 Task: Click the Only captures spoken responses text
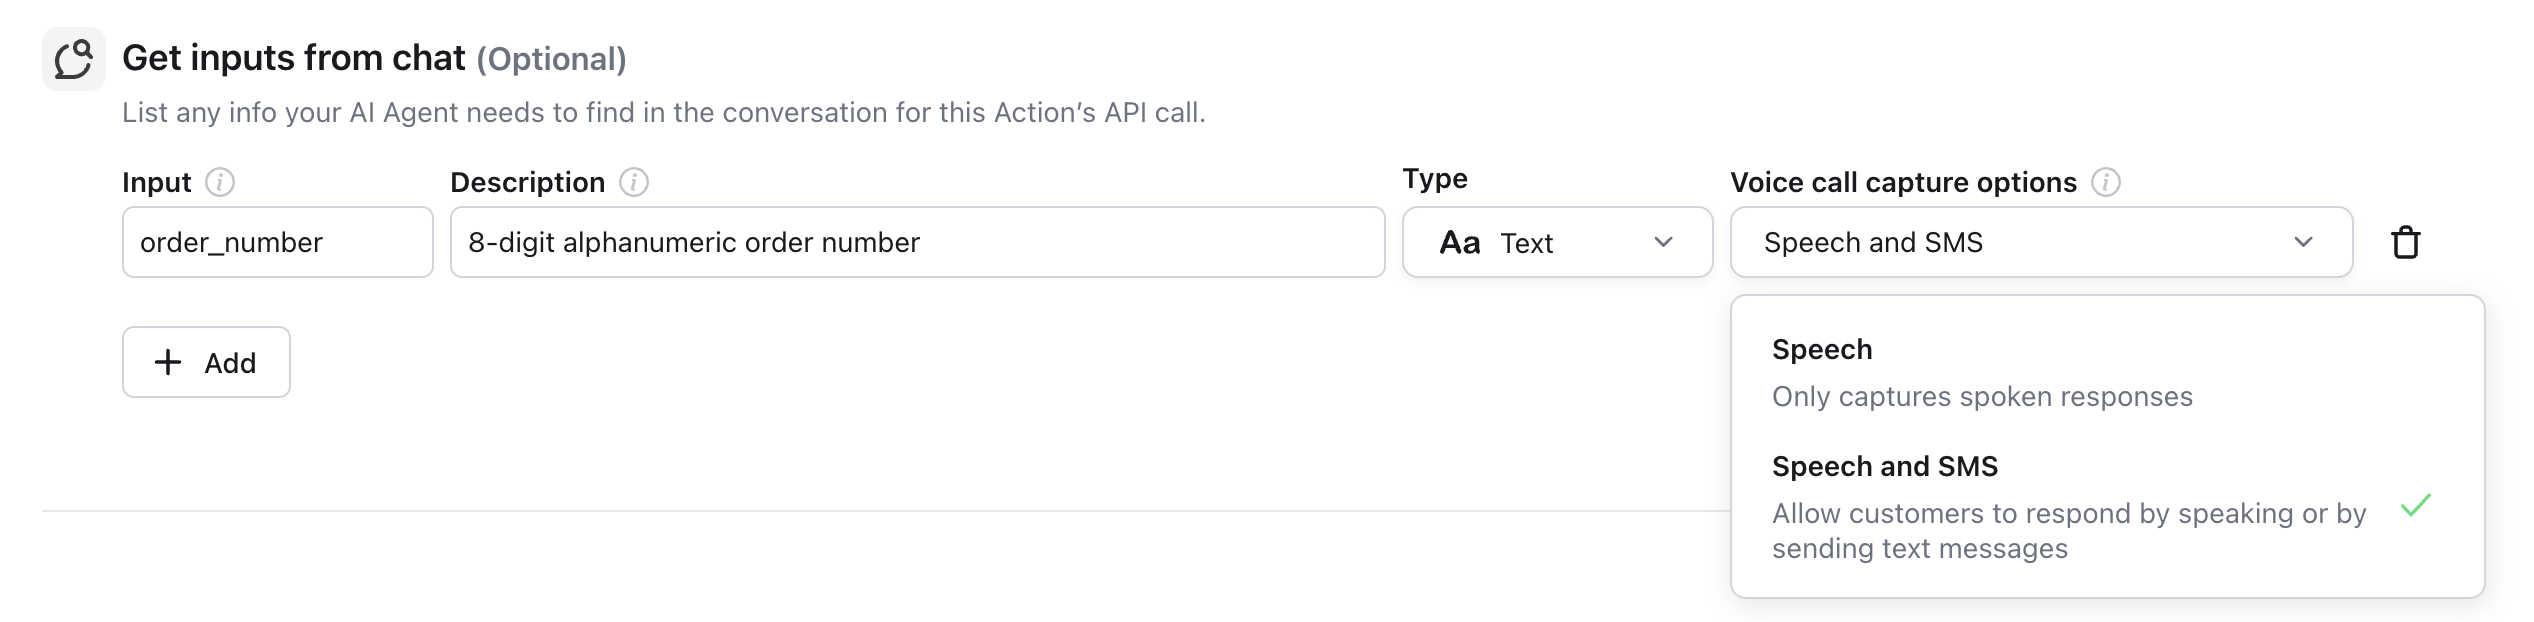click(x=1982, y=397)
